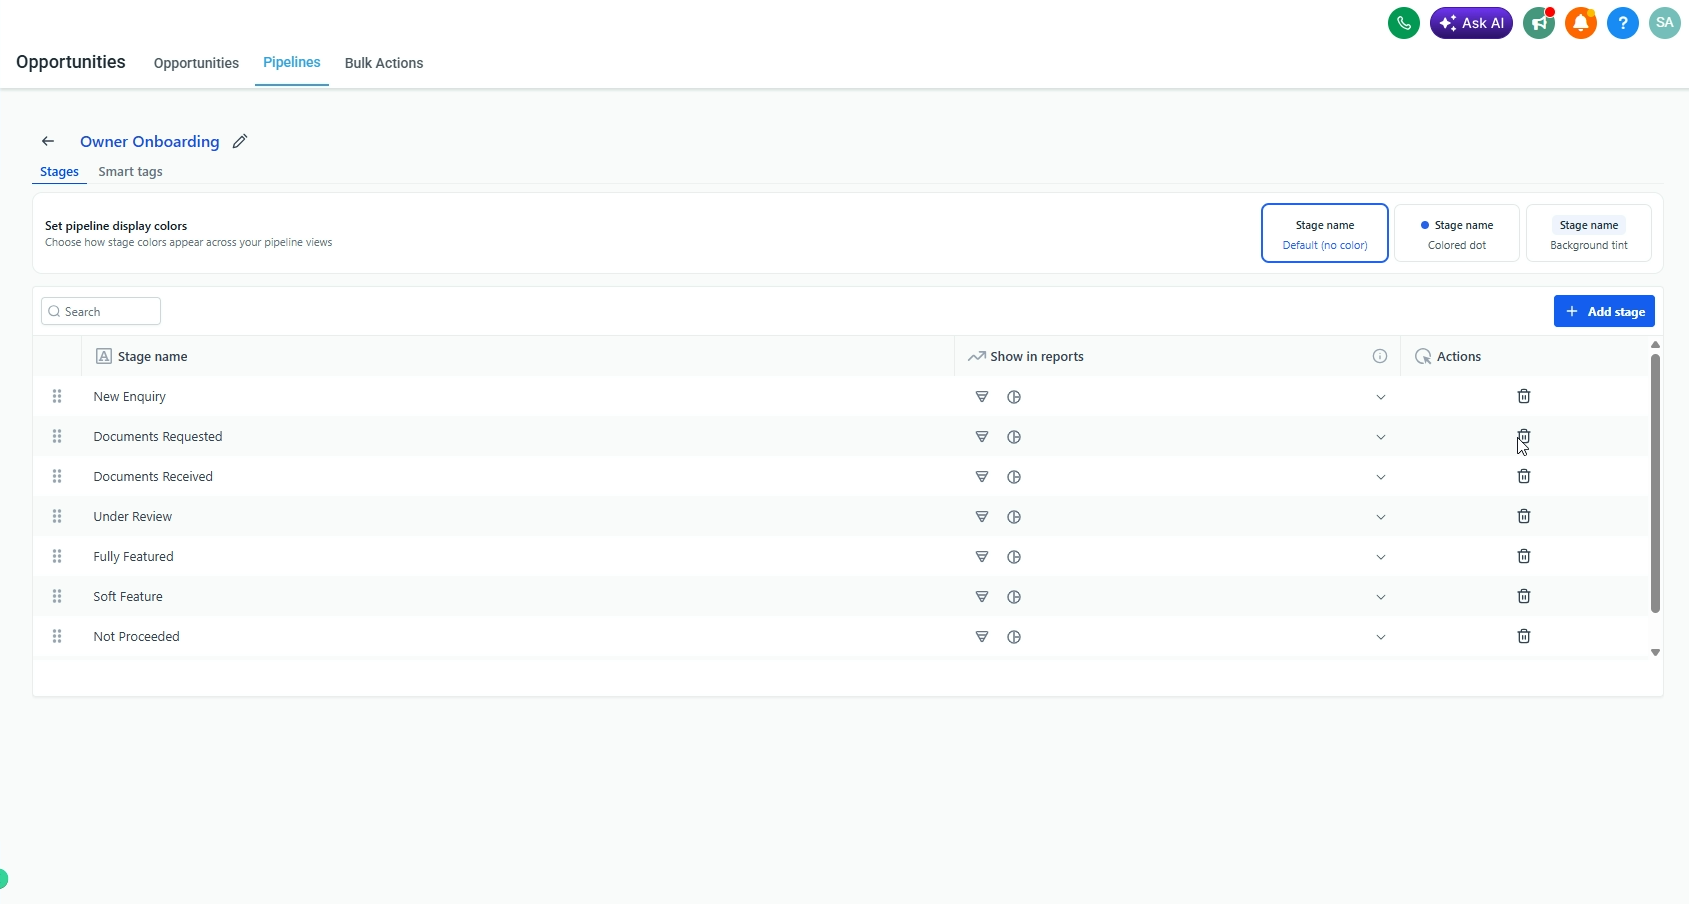Select the Colored dot display option
Viewport: 1689px width, 904px height.
pos(1457,234)
